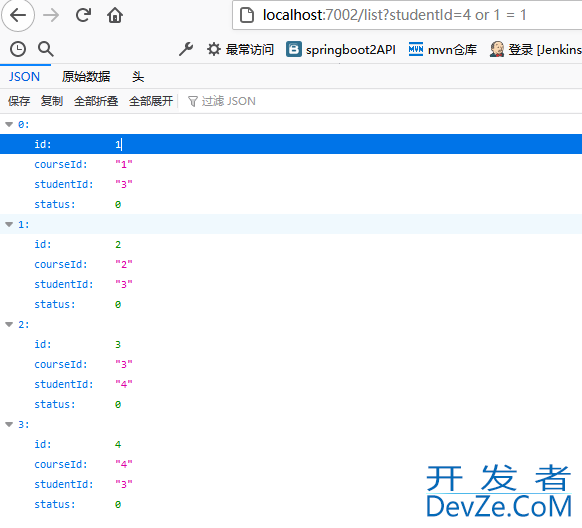Click 全部展开 to expand all
582x528 pixels.
151,101
